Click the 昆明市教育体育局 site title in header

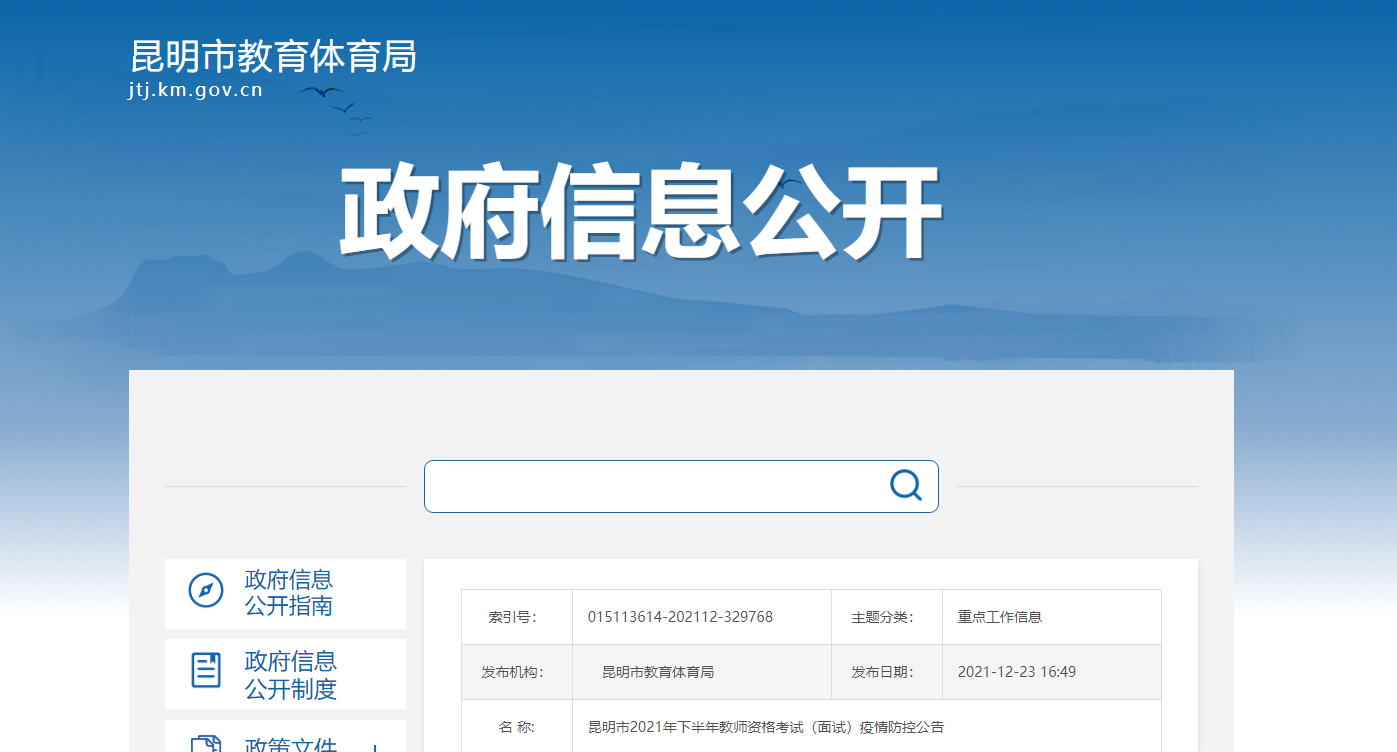click(x=273, y=57)
